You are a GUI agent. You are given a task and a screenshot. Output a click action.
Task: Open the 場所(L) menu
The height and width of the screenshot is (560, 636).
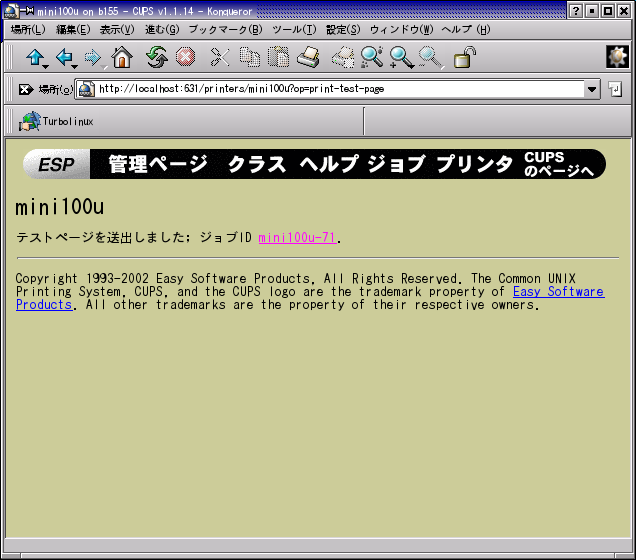click(28, 30)
